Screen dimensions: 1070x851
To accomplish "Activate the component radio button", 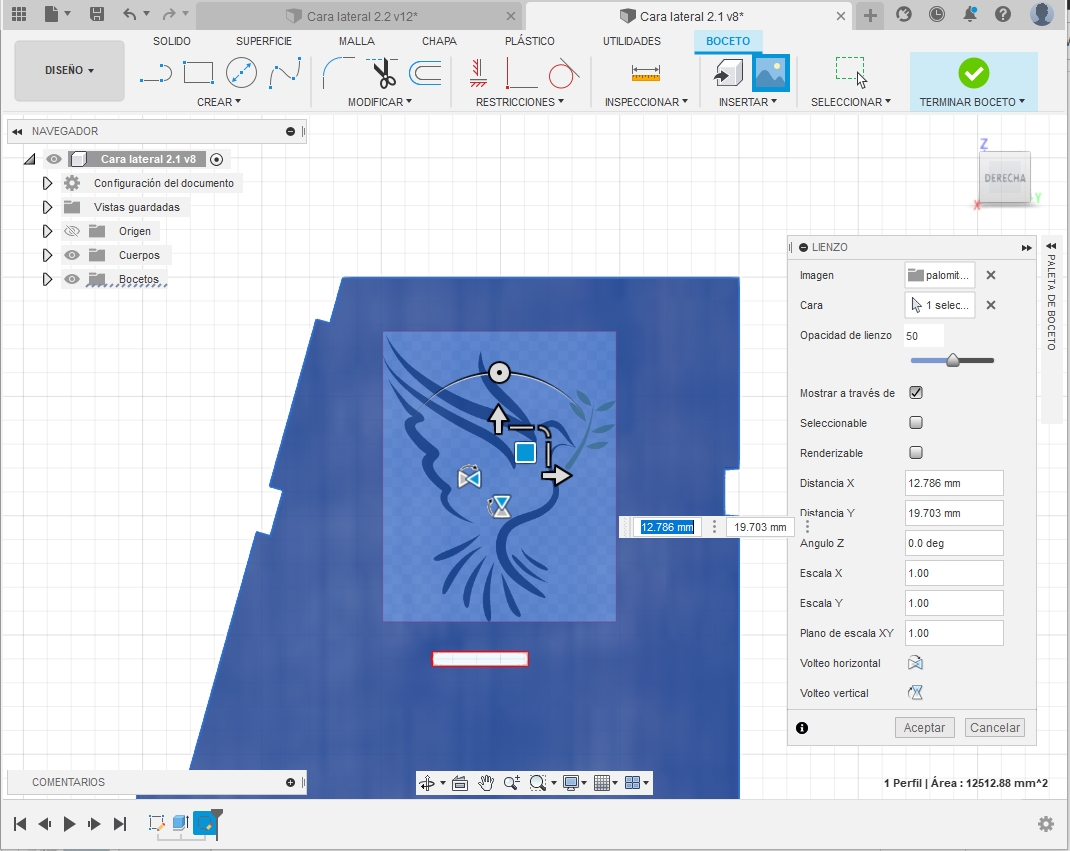I will 216,160.
